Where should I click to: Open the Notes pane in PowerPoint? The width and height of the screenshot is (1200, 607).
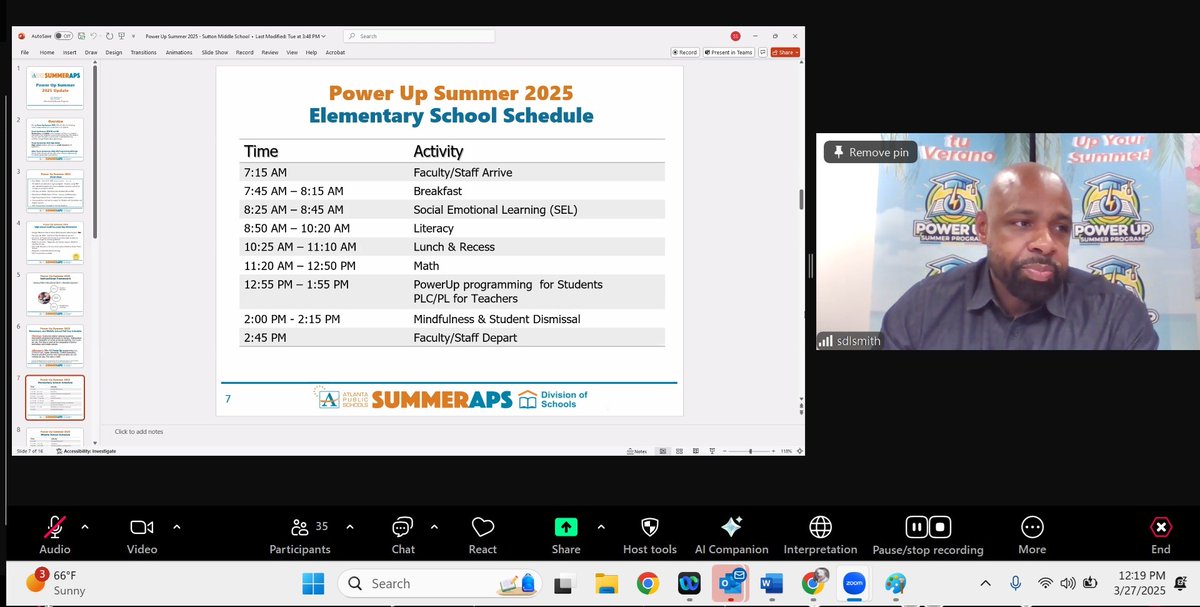pyautogui.click(x=636, y=450)
